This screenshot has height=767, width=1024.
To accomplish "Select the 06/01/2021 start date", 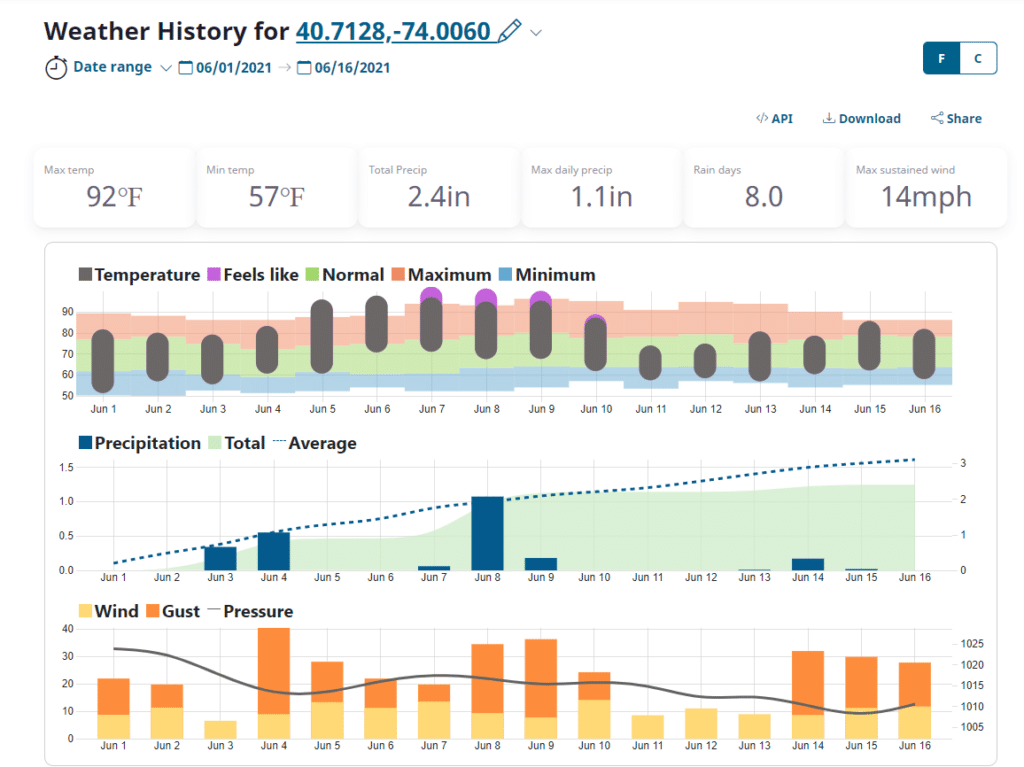I will pyautogui.click(x=232, y=68).
